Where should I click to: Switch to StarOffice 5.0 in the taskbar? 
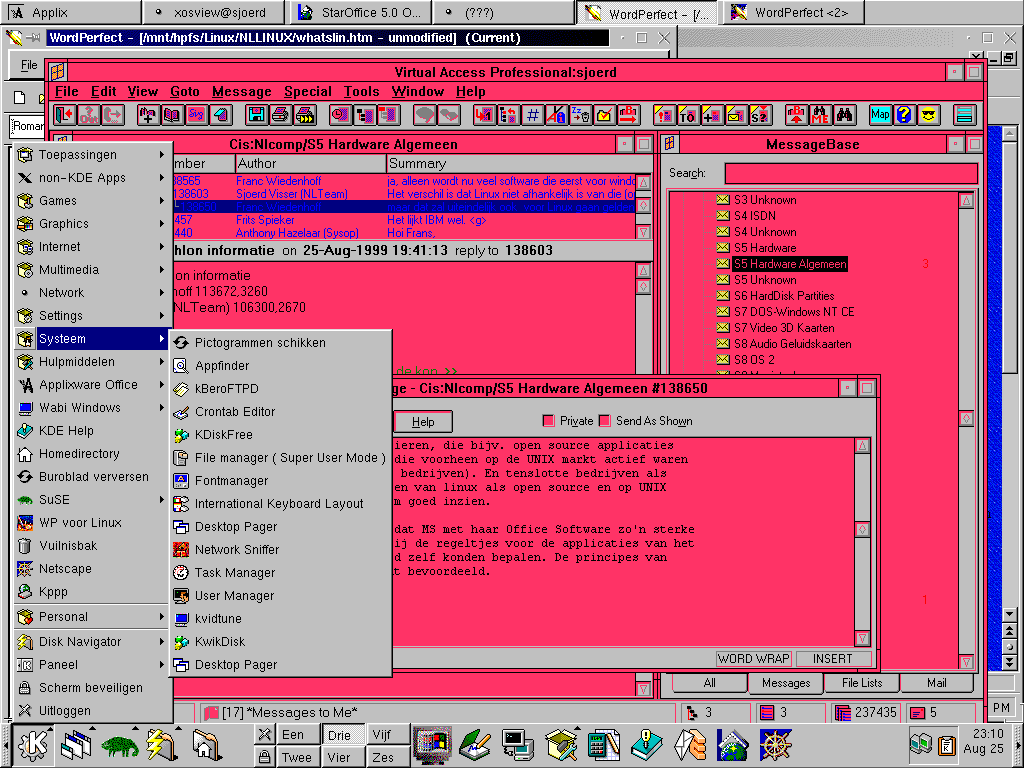(358, 12)
